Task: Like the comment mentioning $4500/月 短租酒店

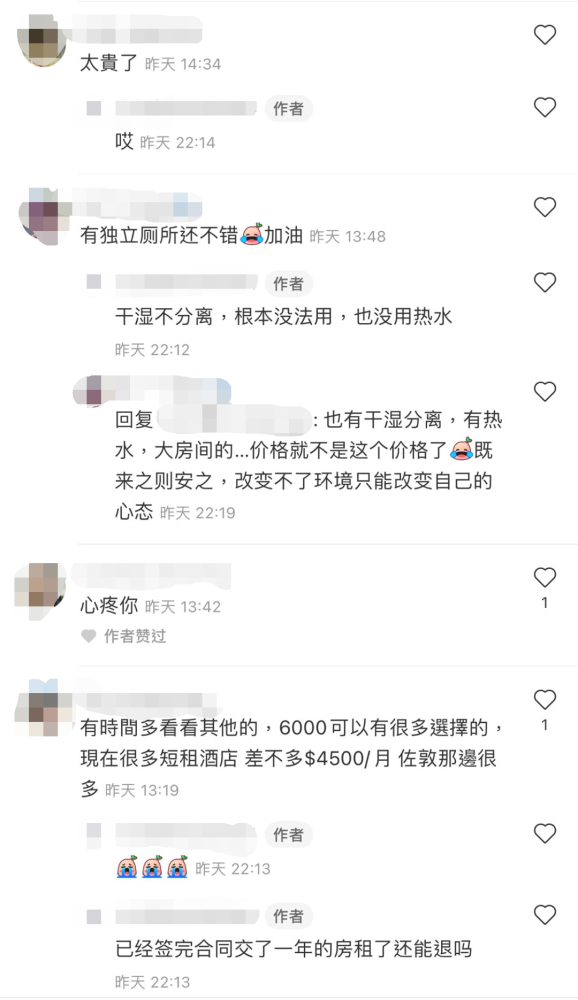Action: pyautogui.click(x=544, y=700)
